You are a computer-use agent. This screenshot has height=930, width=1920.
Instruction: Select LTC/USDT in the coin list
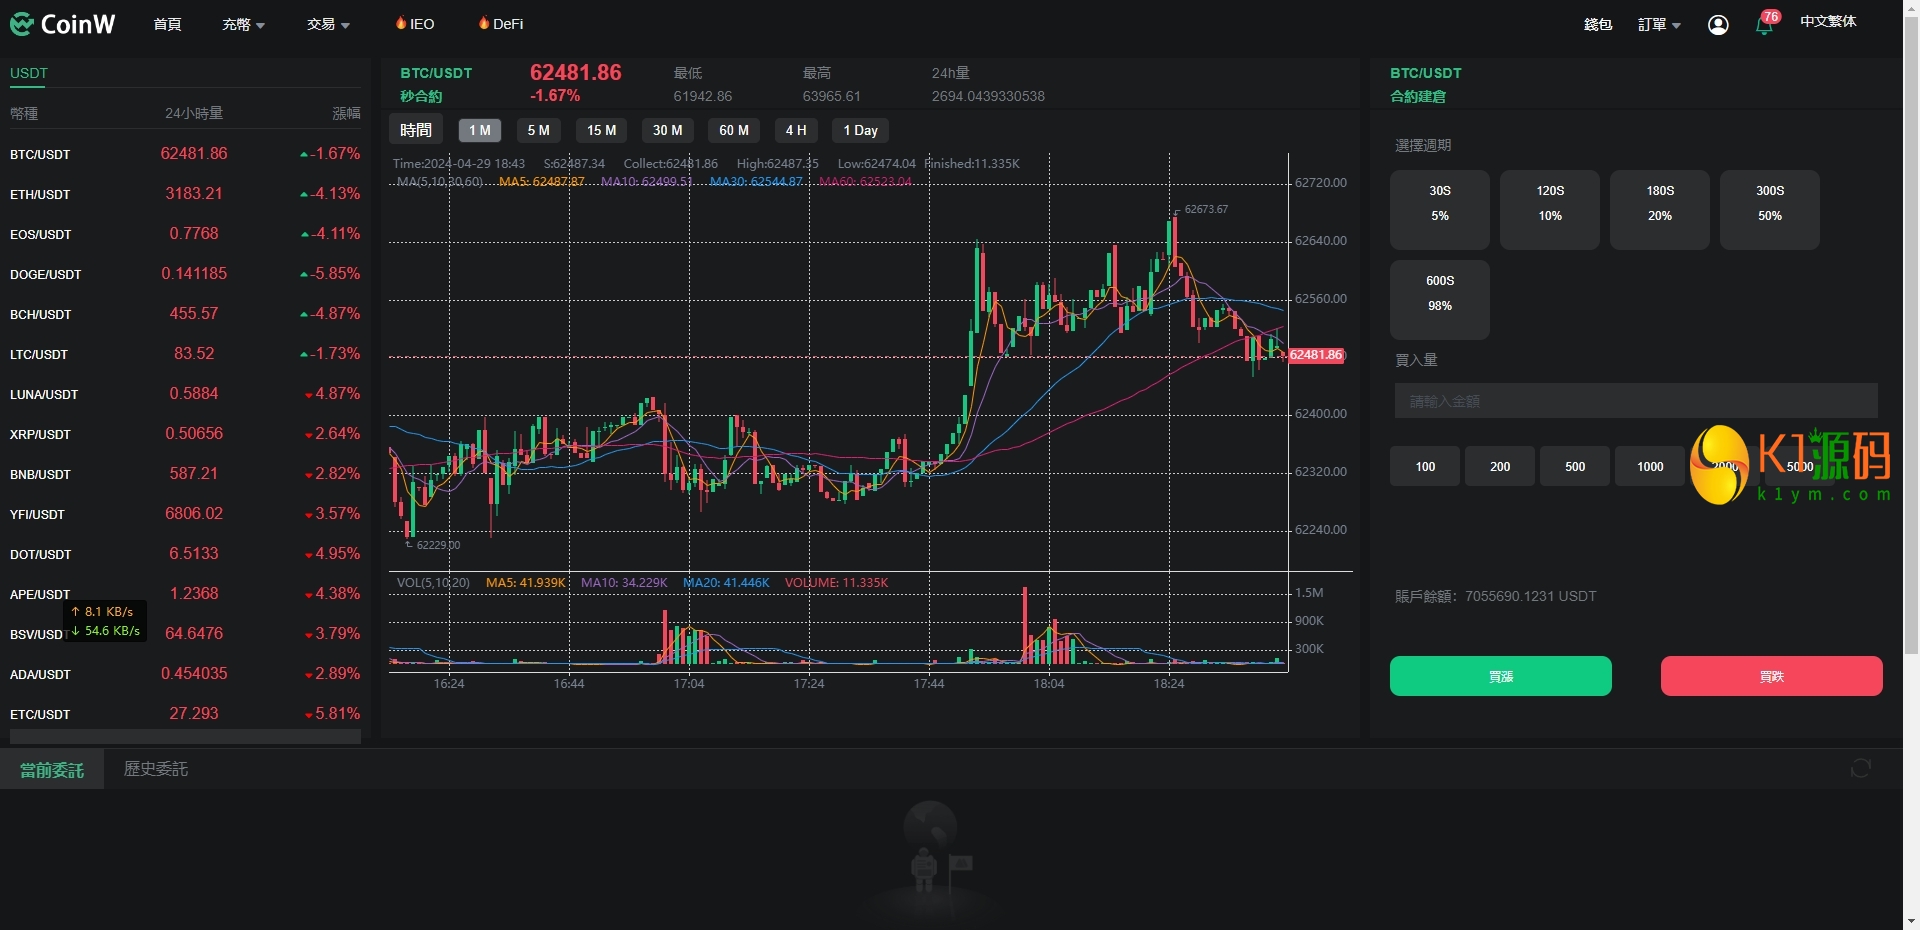(185, 354)
